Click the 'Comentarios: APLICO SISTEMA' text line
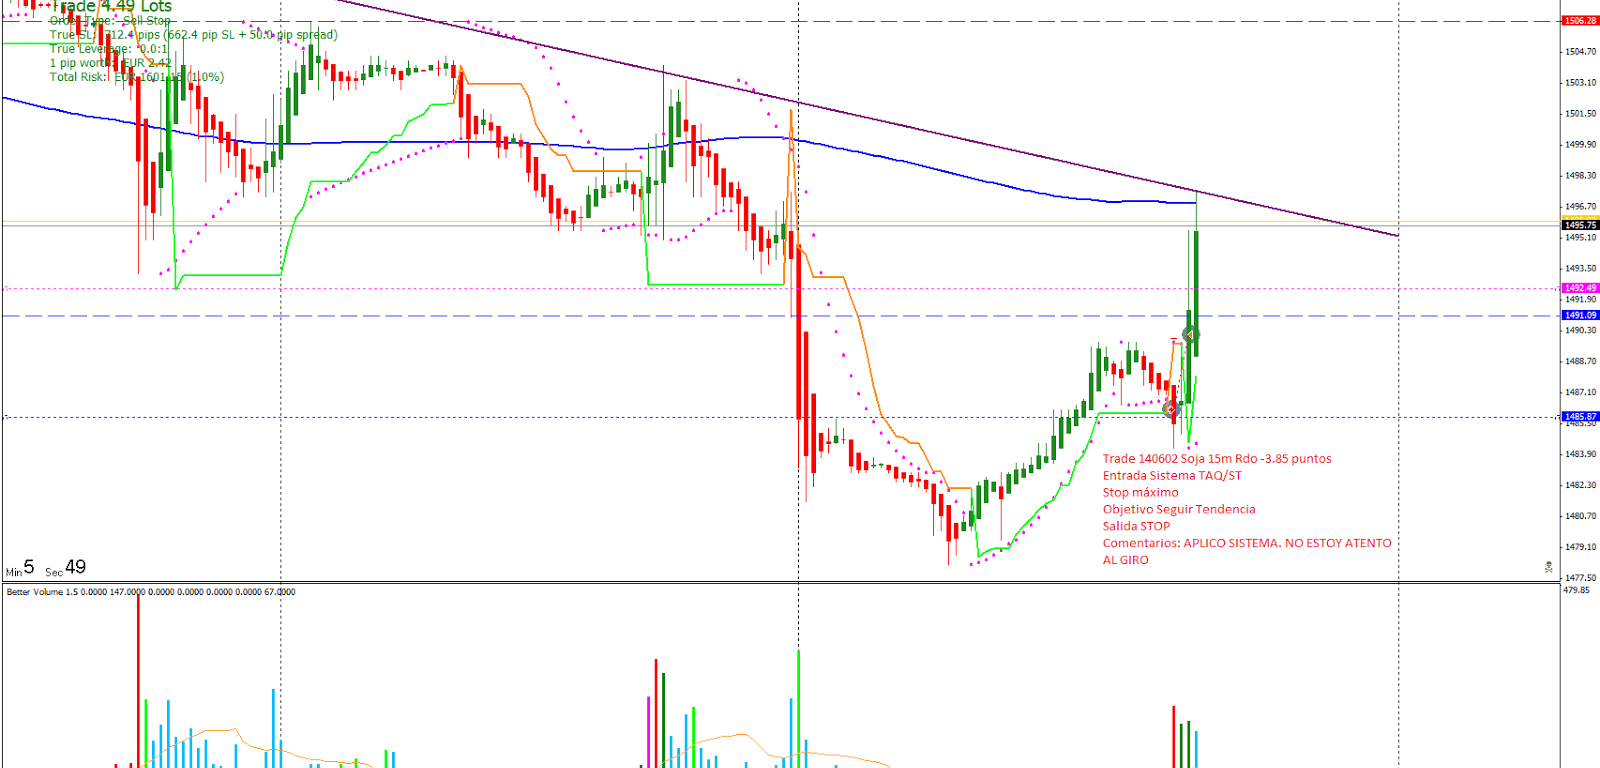 (1246, 543)
